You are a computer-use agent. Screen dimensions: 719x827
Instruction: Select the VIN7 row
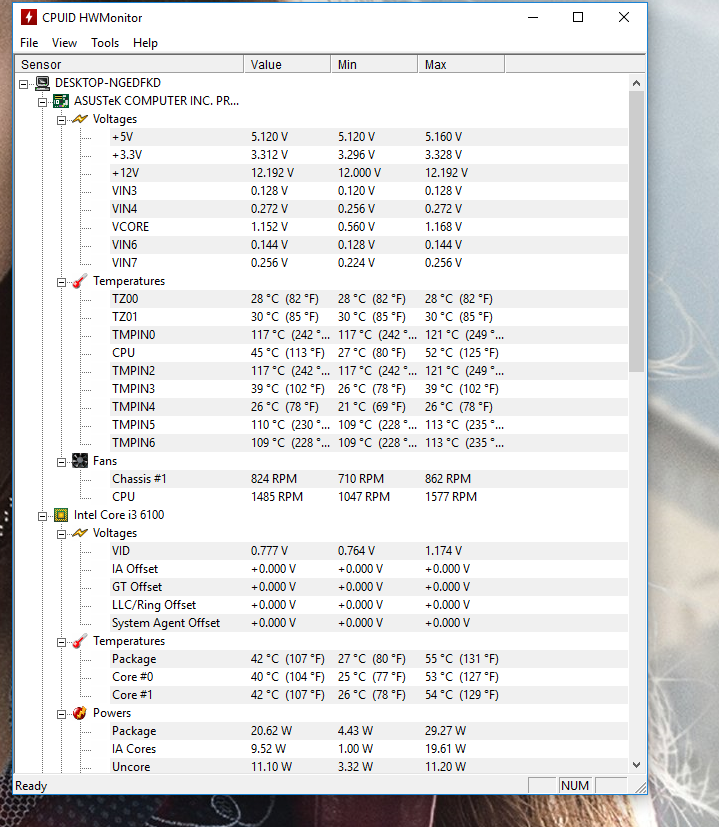[369, 263]
